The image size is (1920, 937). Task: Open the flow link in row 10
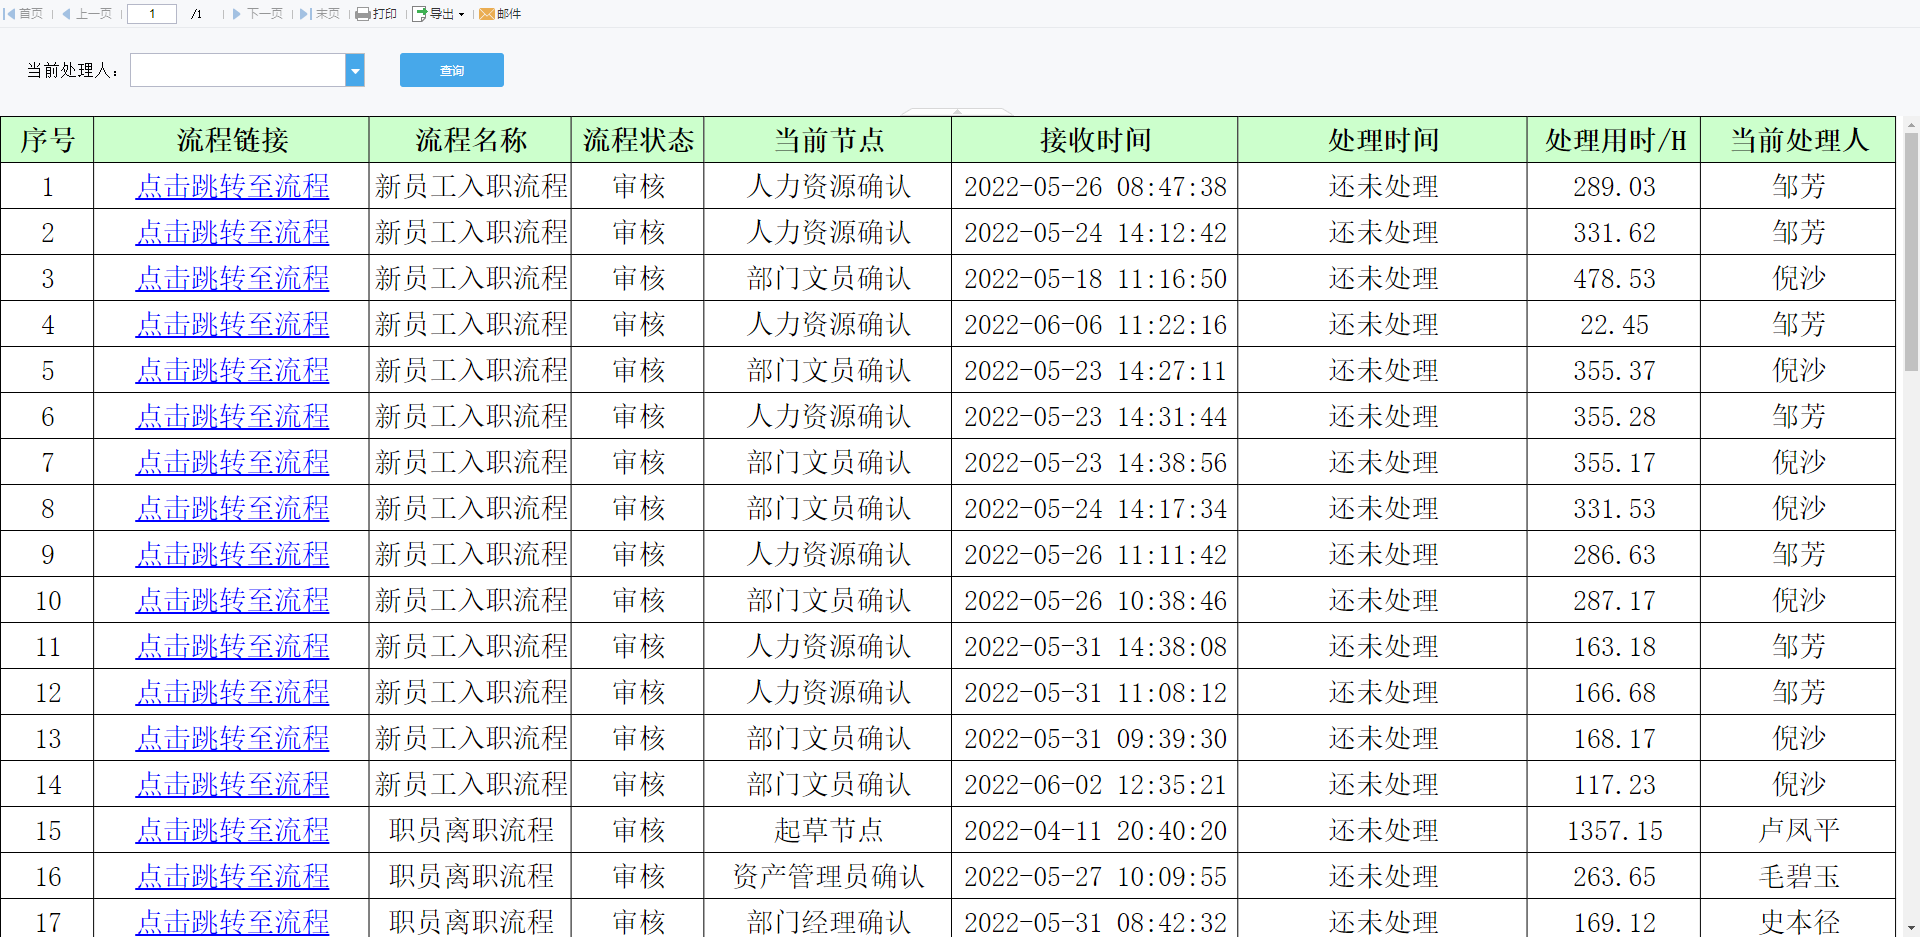[x=232, y=600]
